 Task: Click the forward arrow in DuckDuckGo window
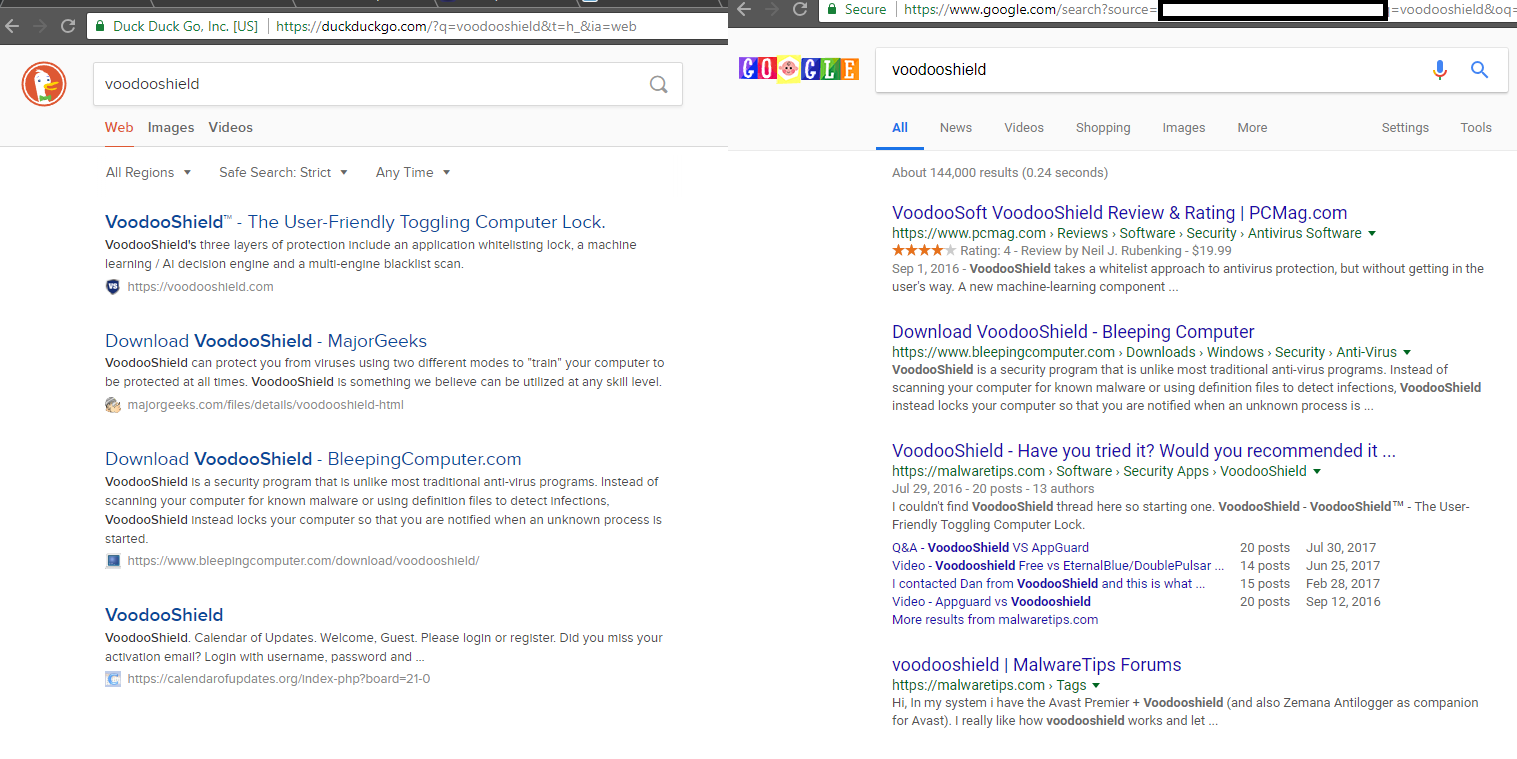point(40,26)
